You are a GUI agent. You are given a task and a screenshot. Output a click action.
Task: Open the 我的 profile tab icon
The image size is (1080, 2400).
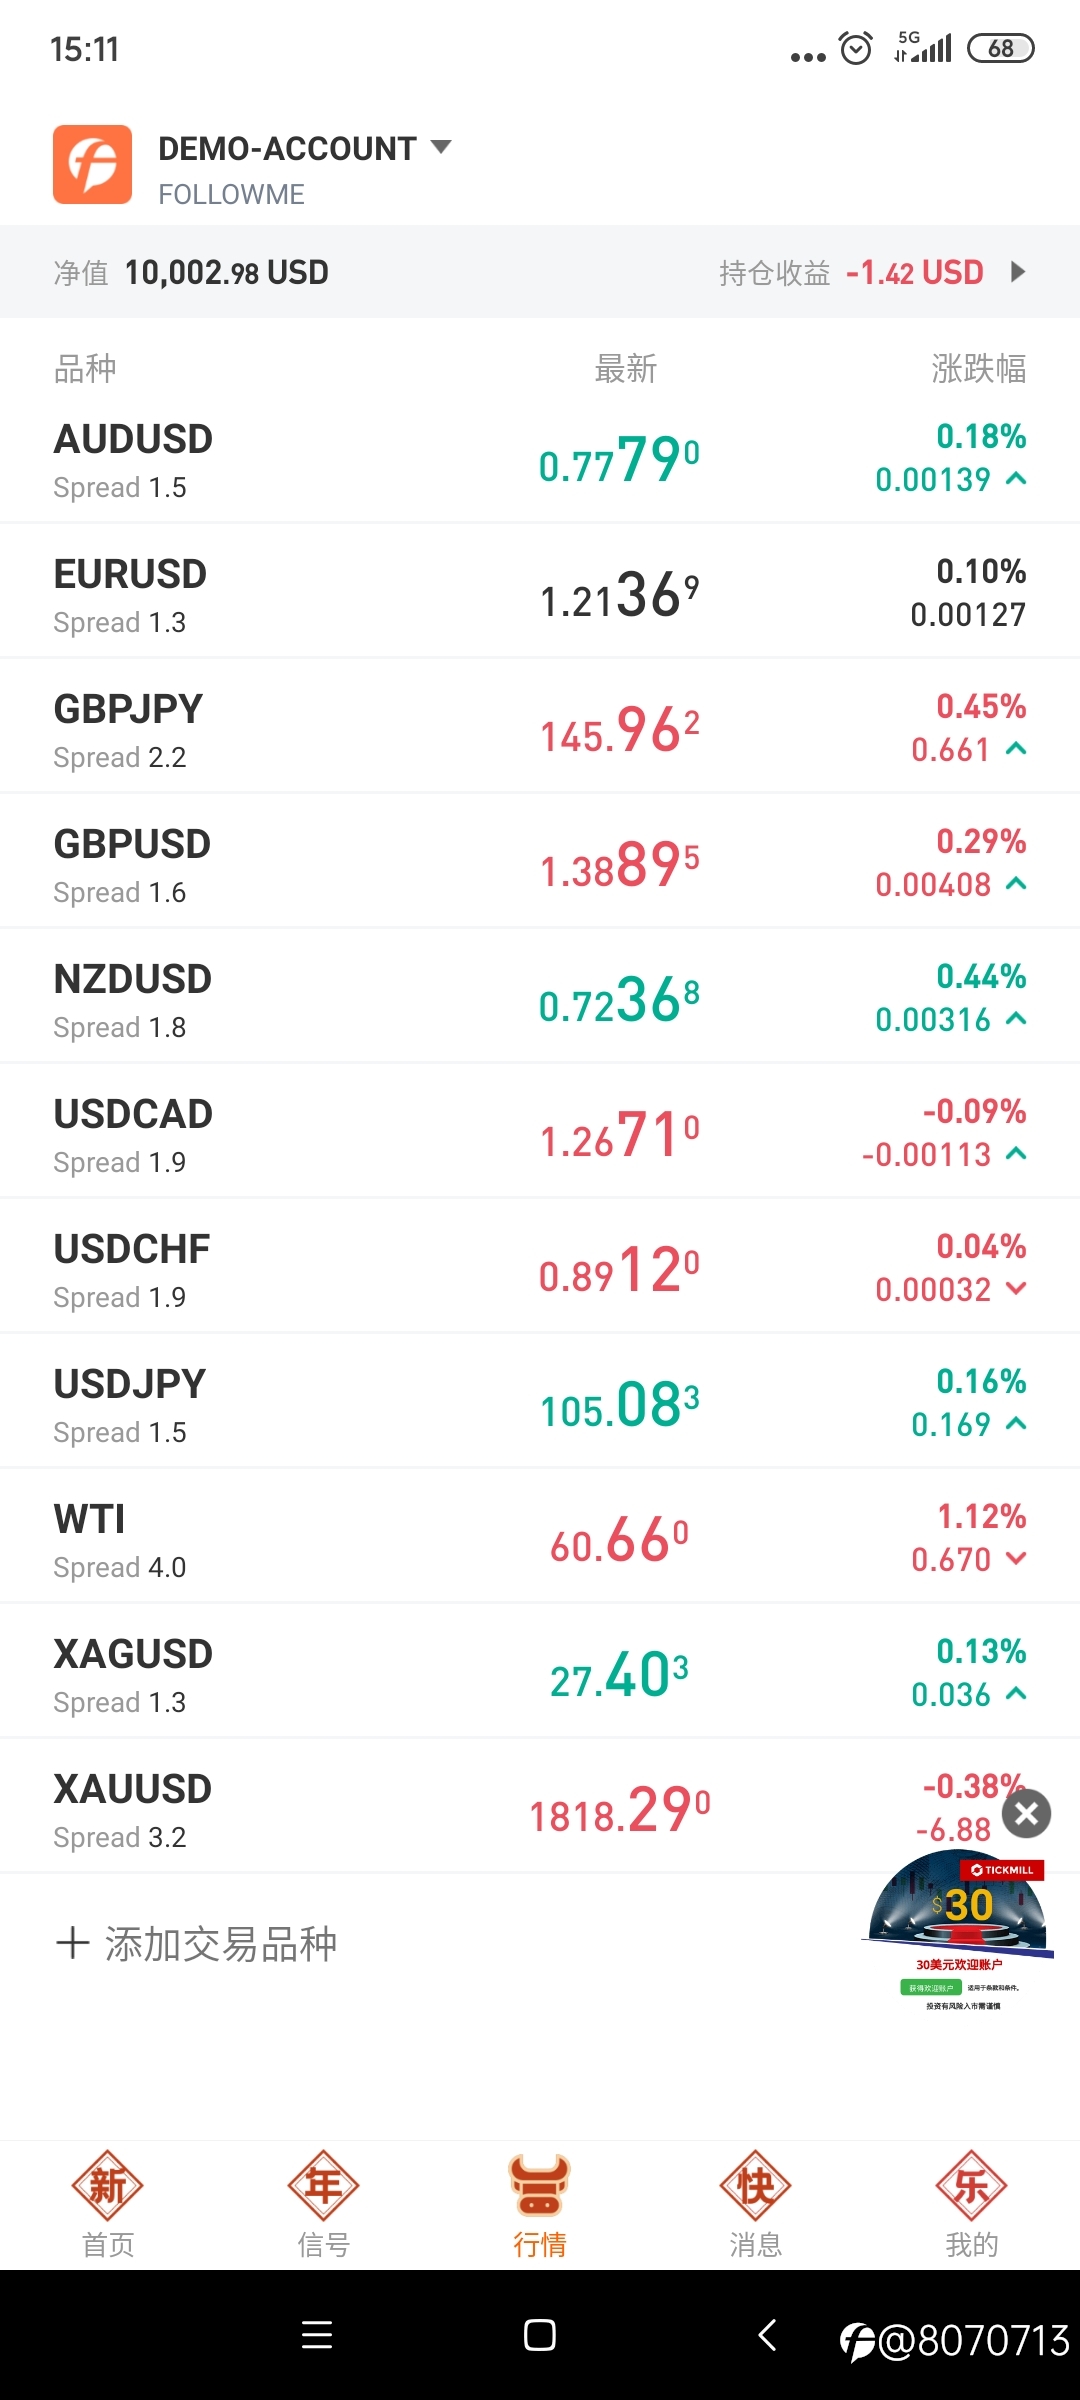(x=971, y=2186)
